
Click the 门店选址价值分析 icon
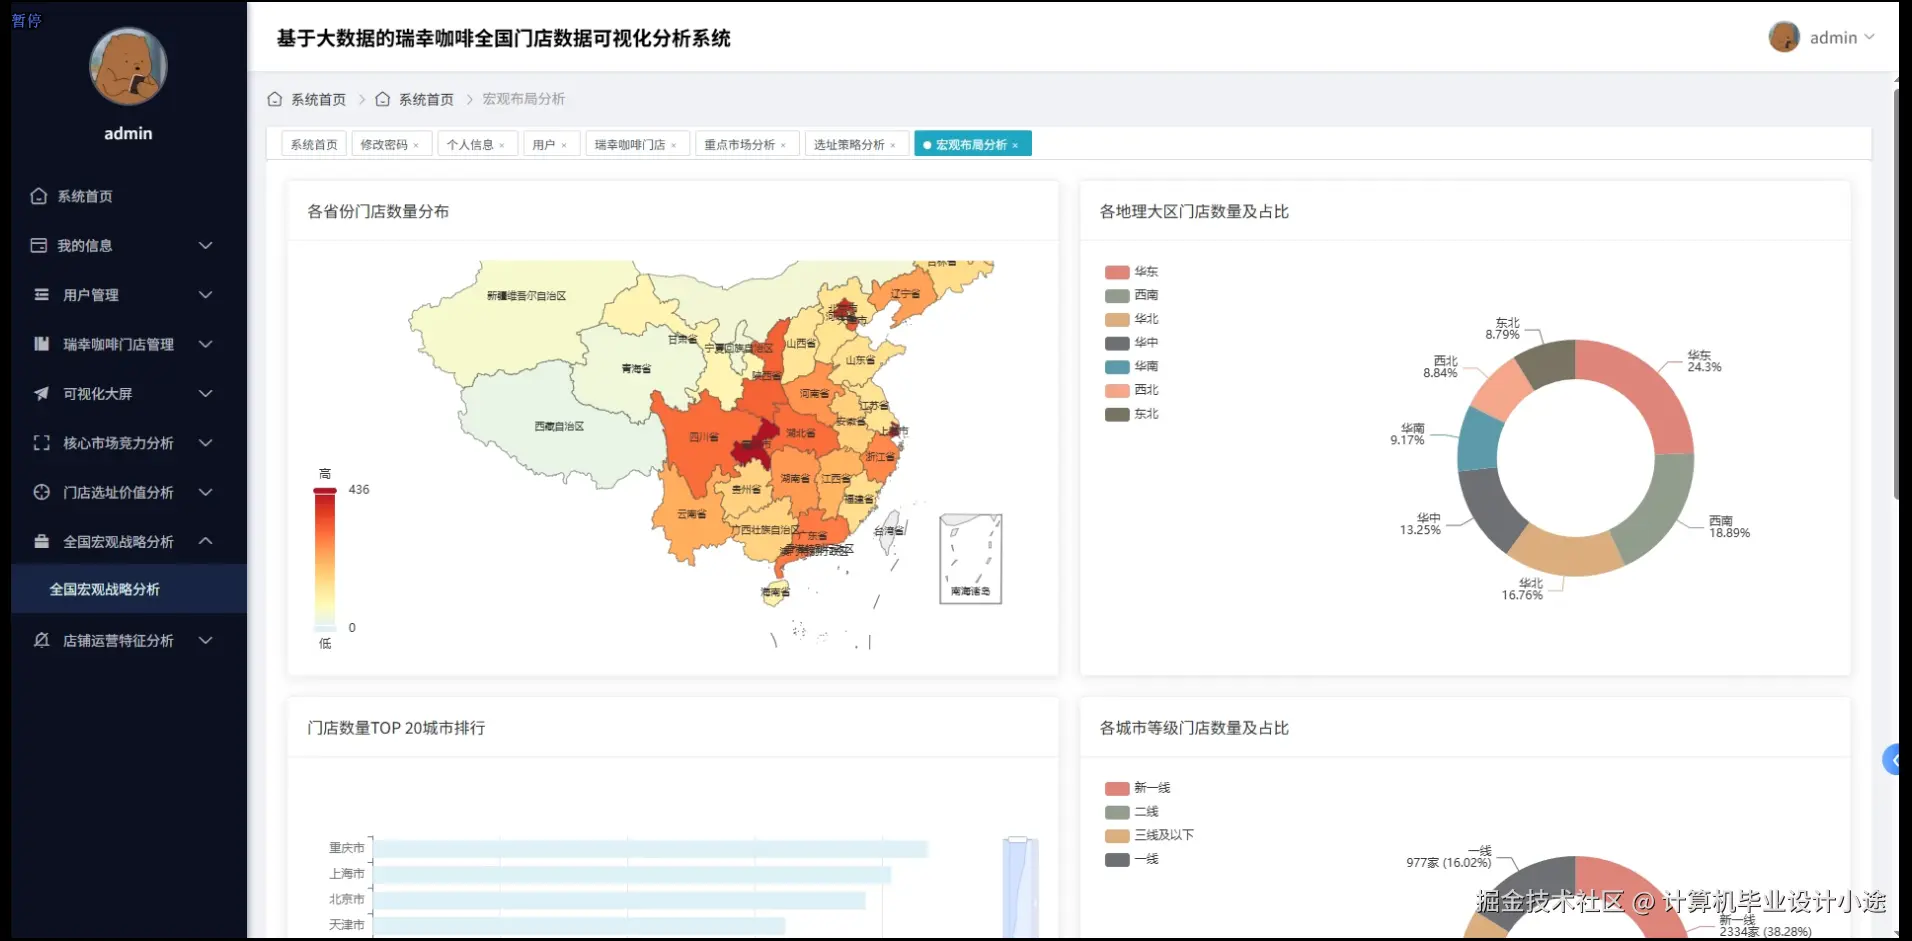click(41, 492)
